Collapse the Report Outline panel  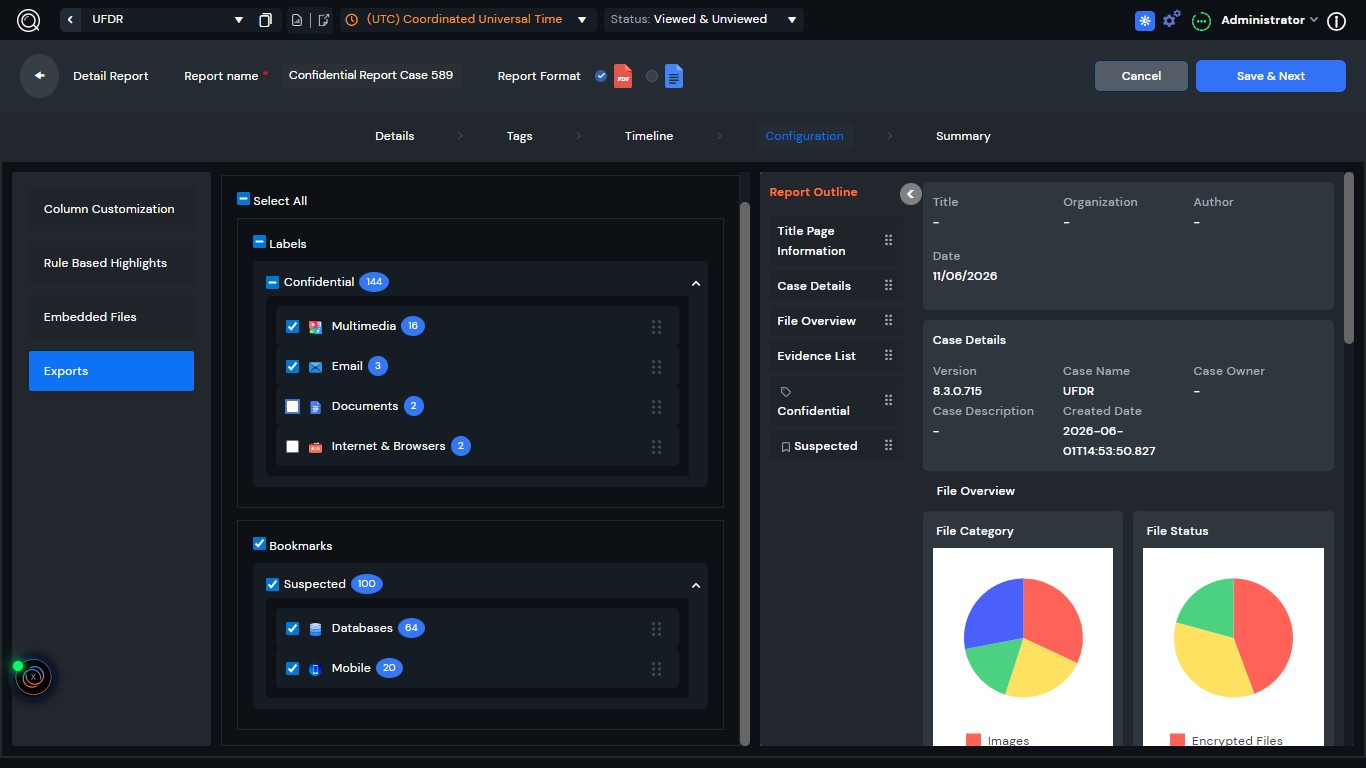tap(910, 194)
